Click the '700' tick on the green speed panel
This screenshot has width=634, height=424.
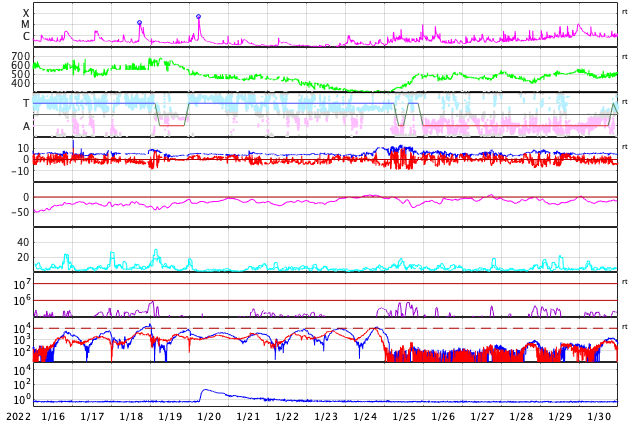(x=21, y=56)
